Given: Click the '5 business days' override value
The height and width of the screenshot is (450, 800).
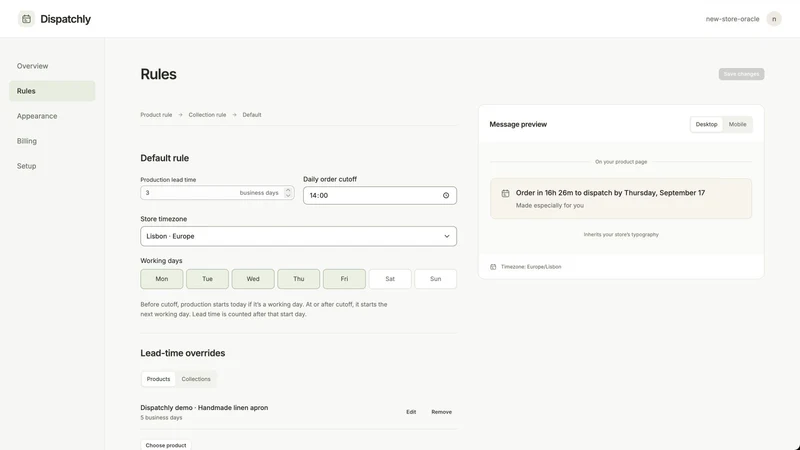Looking at the screenshot, I should (161, 418).
